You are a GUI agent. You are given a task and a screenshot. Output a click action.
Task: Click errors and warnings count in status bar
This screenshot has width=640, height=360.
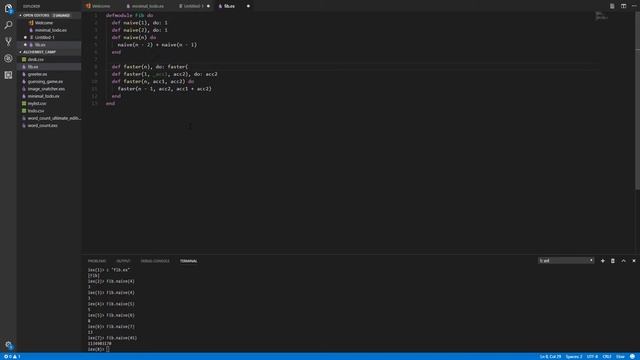(x=12, y=357)
